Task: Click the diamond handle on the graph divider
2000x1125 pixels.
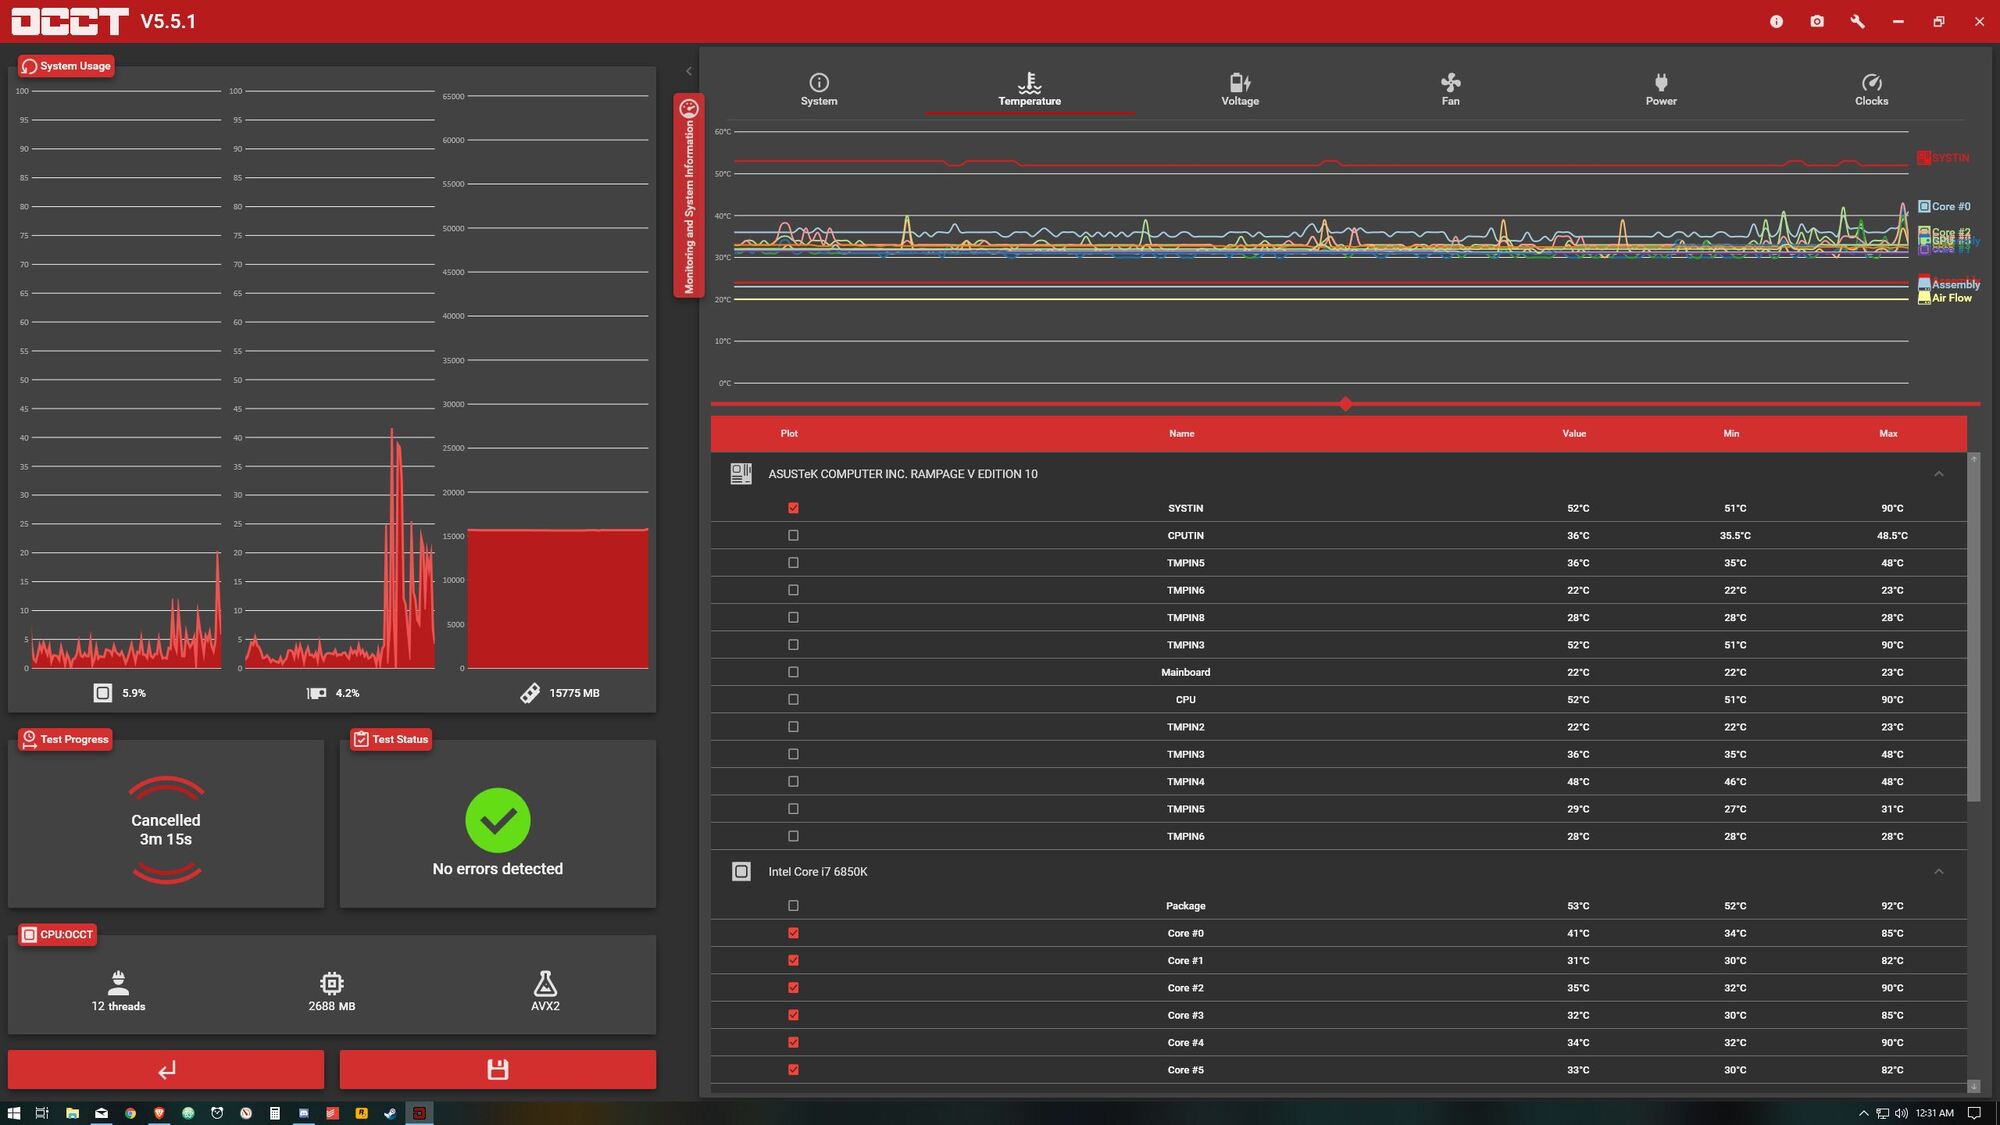Action: coord(1345,404)
